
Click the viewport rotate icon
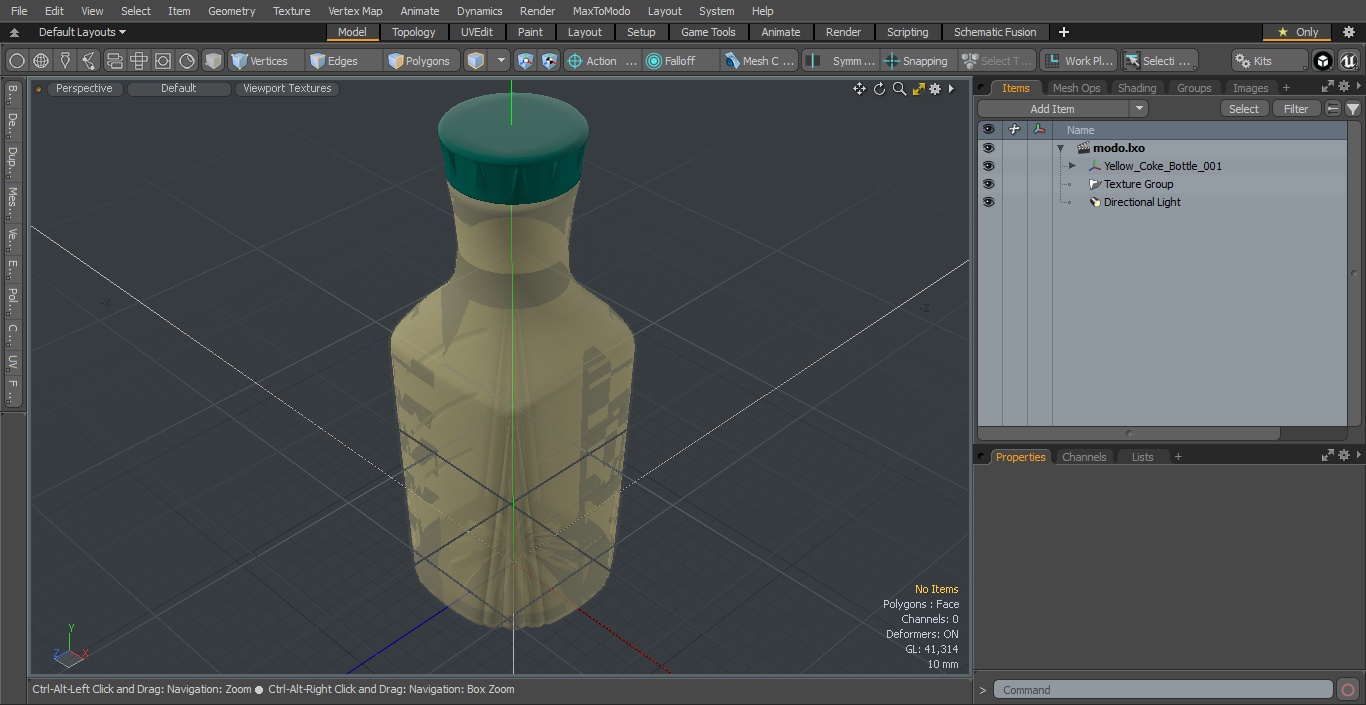click(880, 89)
